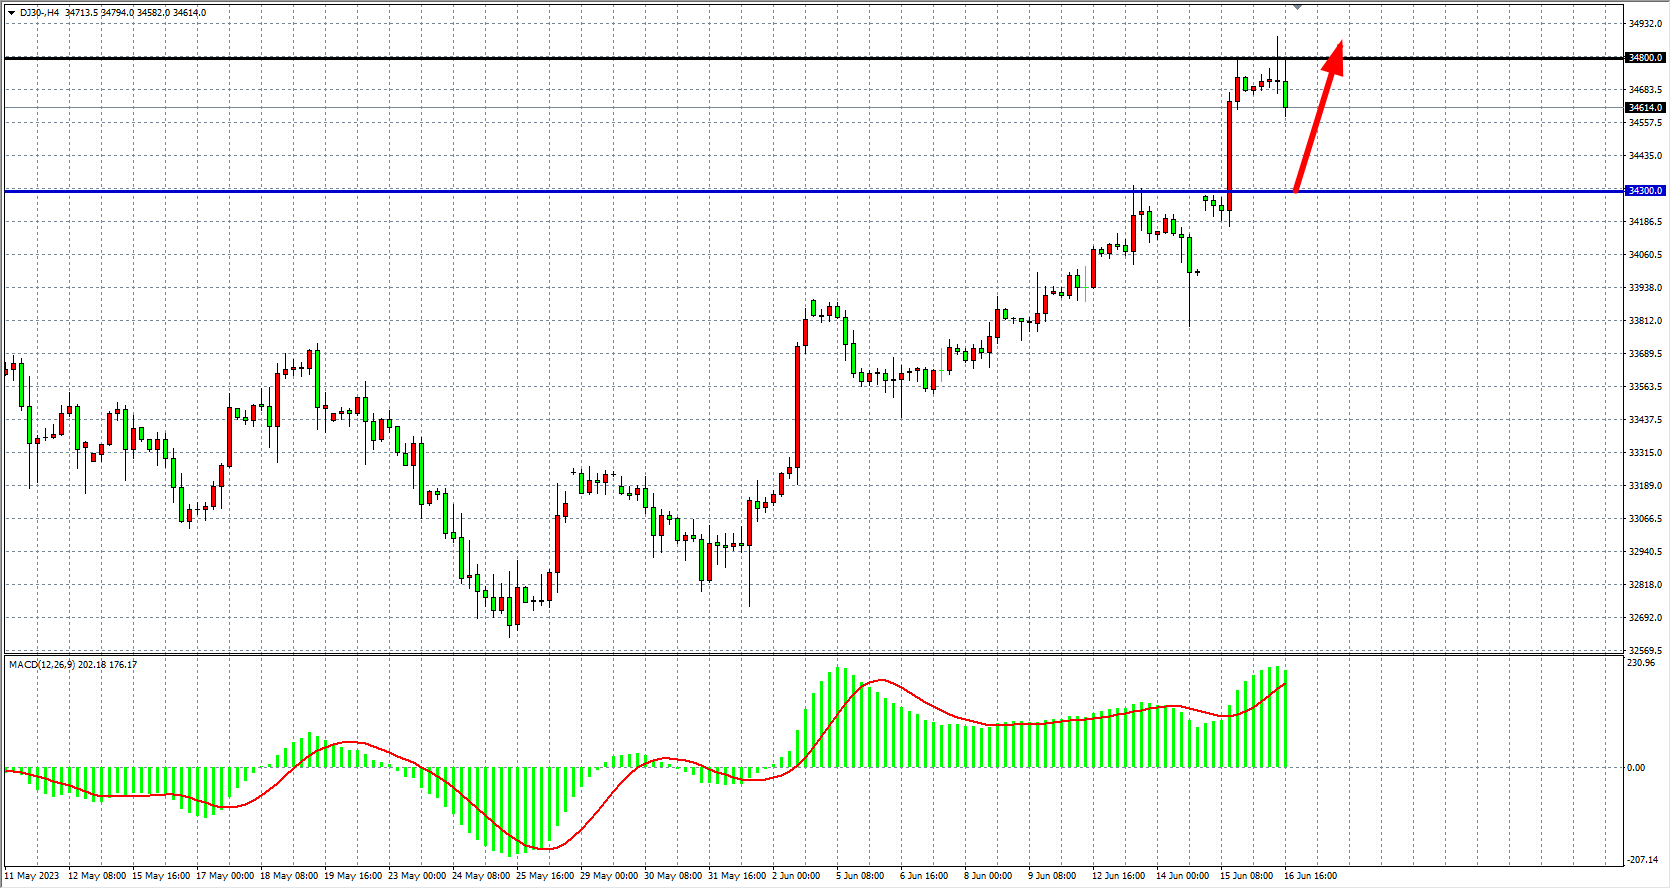Click the 16 Jun 16:00 time label
This screenshot has width=1671, height=889.
click(x=1310, y=876)
